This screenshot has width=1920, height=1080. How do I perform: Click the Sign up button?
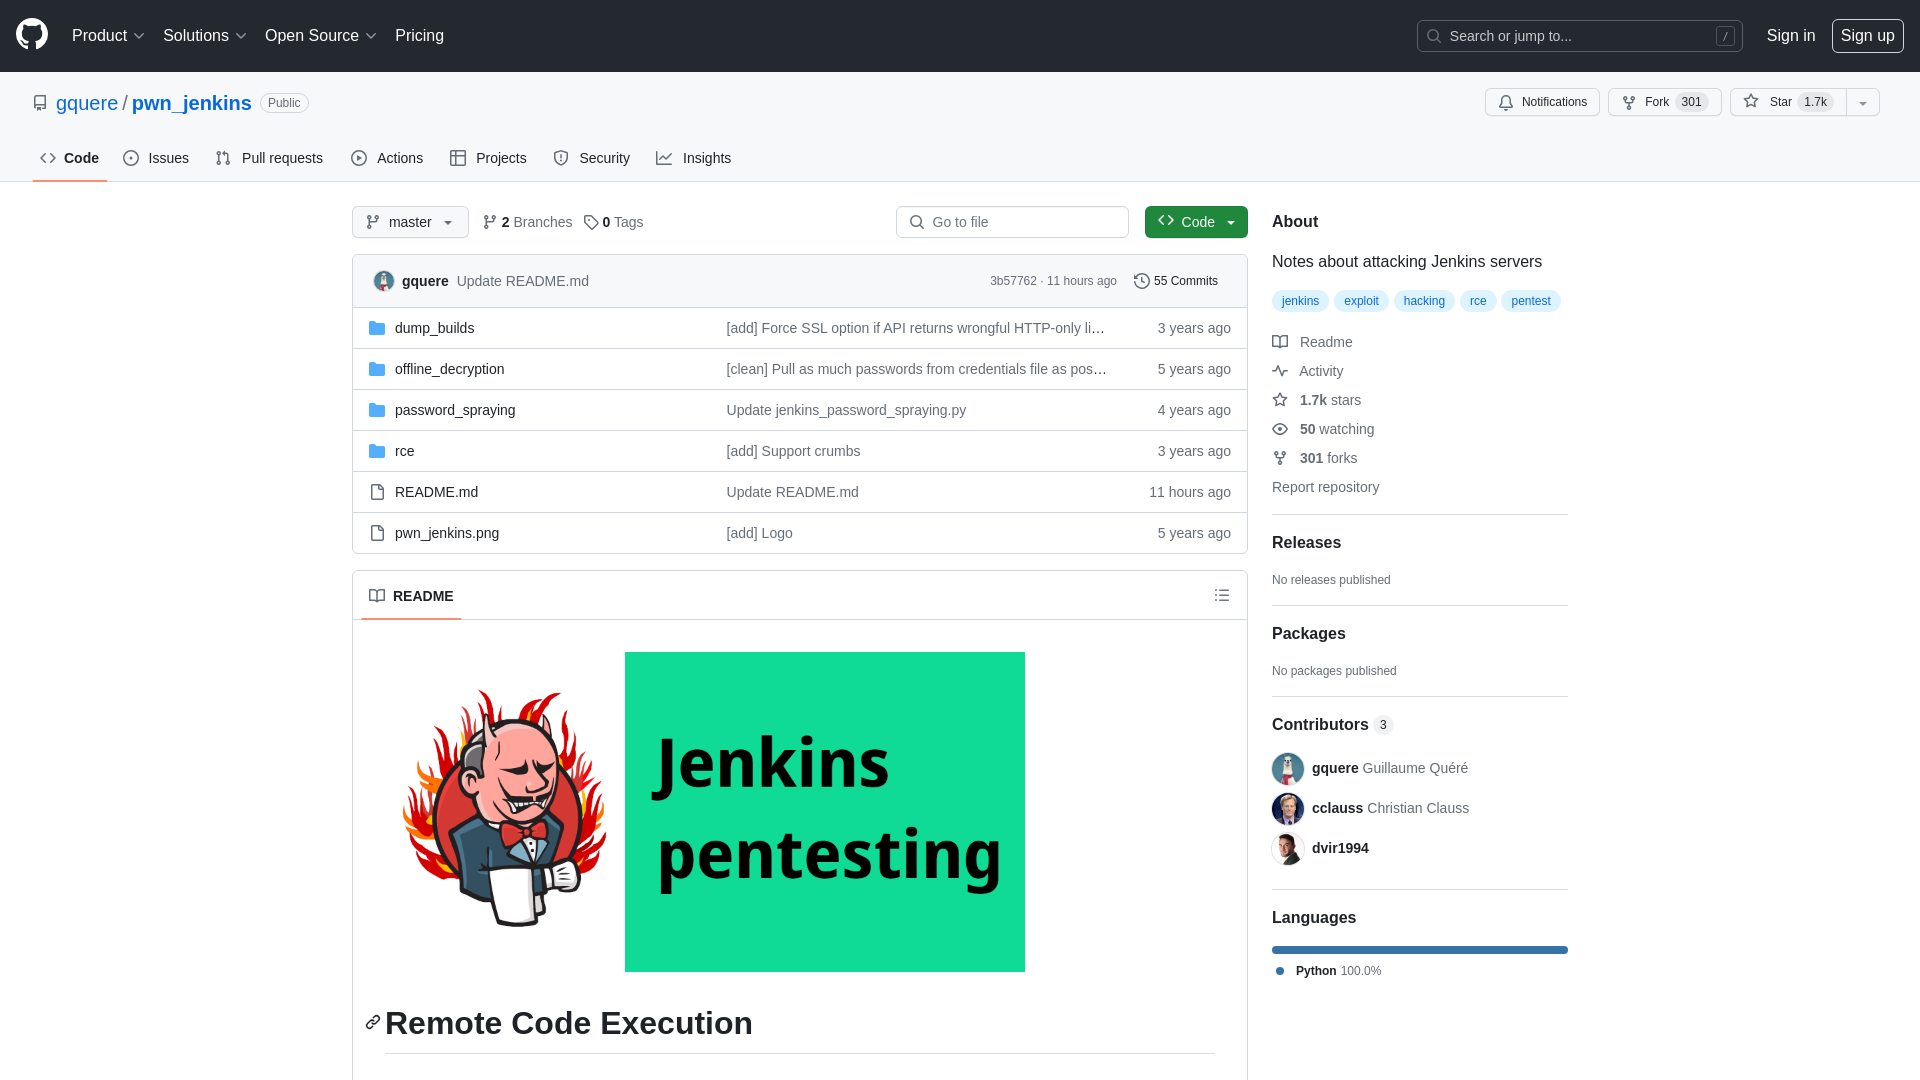[1868, 35]
